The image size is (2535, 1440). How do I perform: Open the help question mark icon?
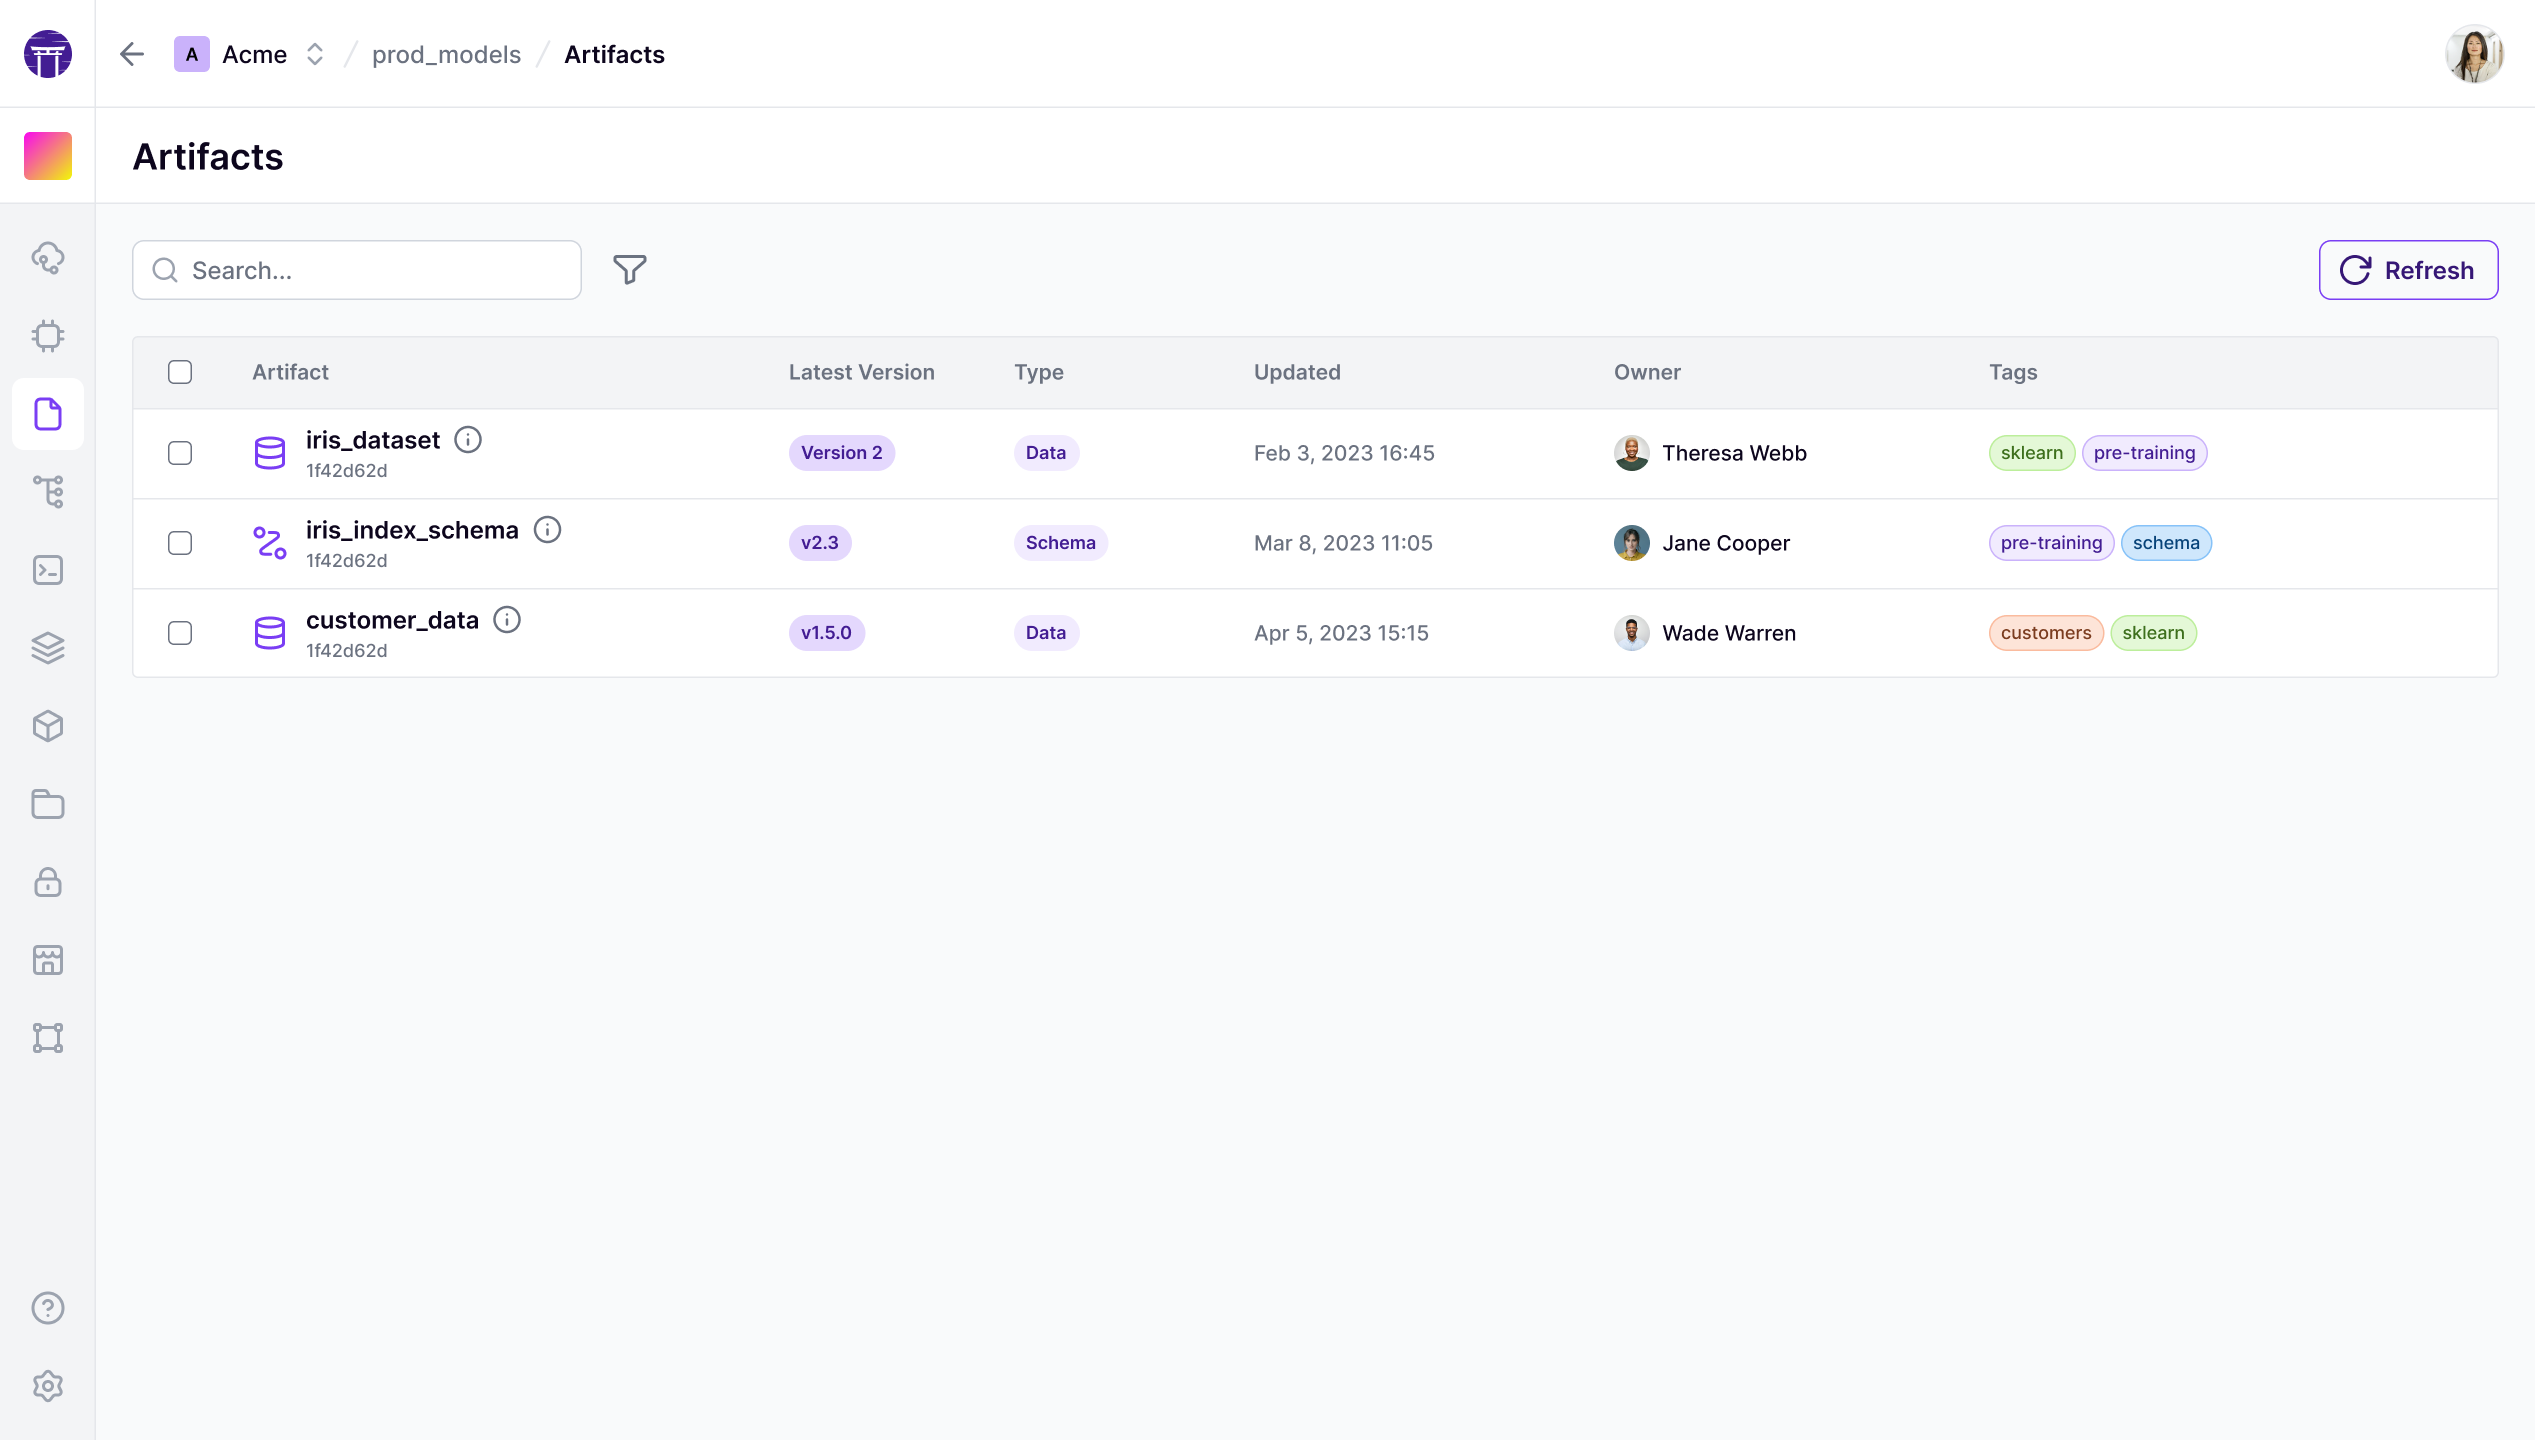click(x=48, y=1308)
